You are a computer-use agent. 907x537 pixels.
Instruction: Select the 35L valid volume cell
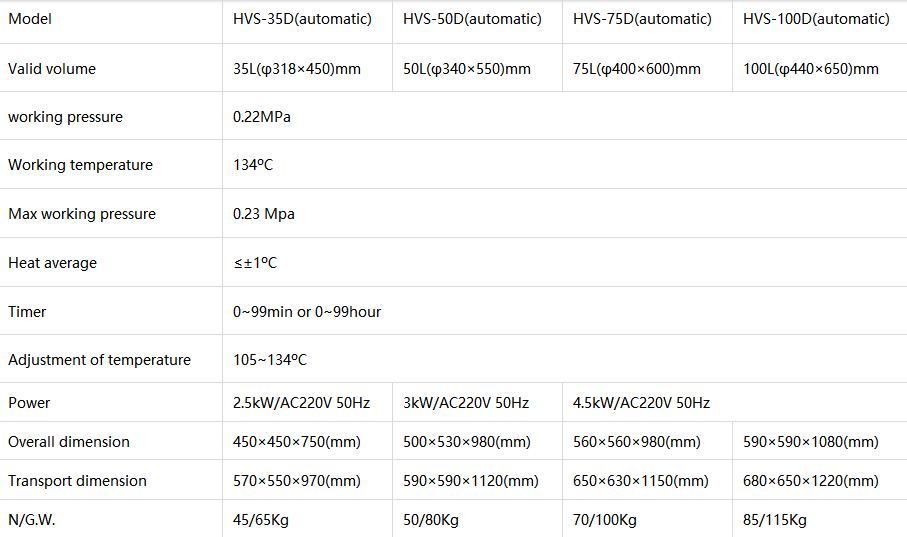(297, 69)
